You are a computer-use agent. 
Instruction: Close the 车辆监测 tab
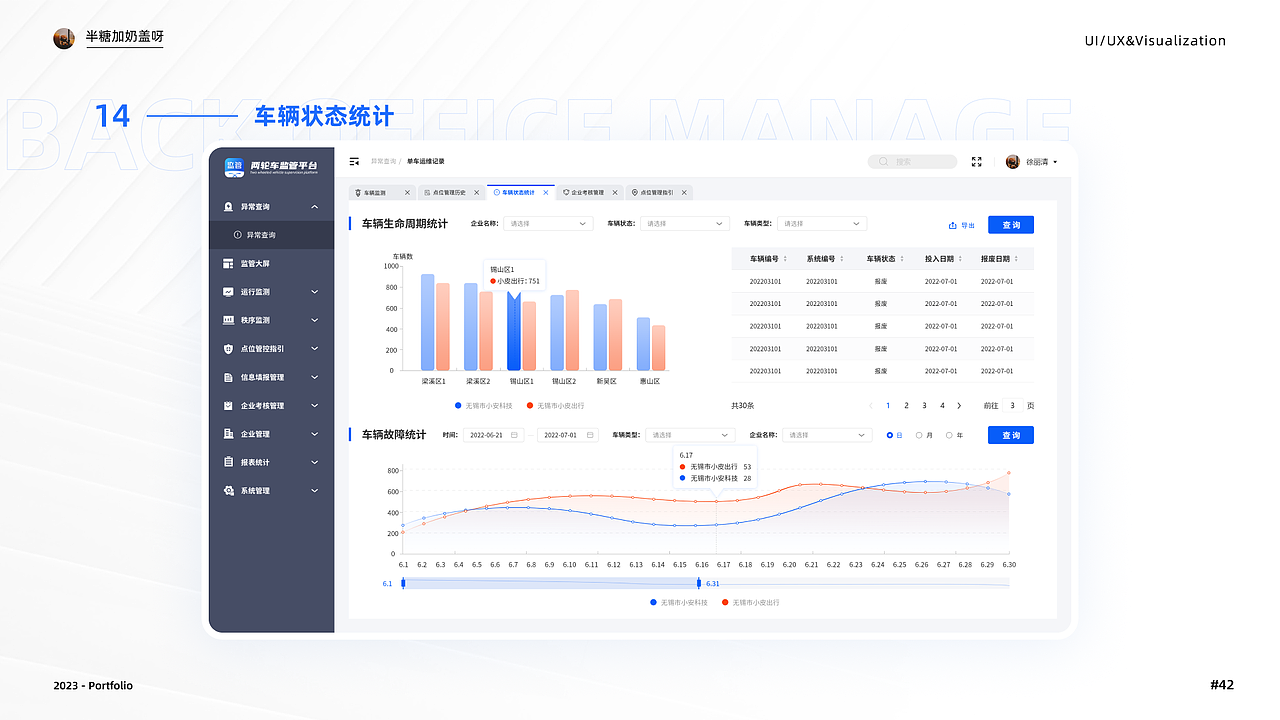[407, 192]
